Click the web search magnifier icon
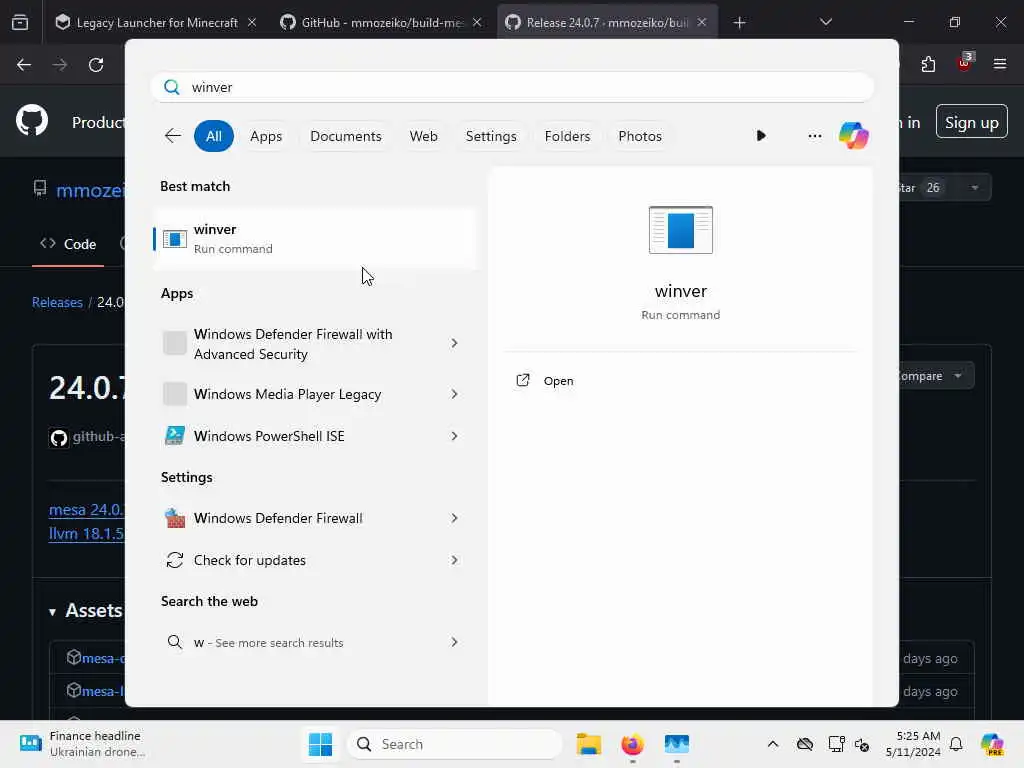This screenshot has height=768, width=1024. 174,642
